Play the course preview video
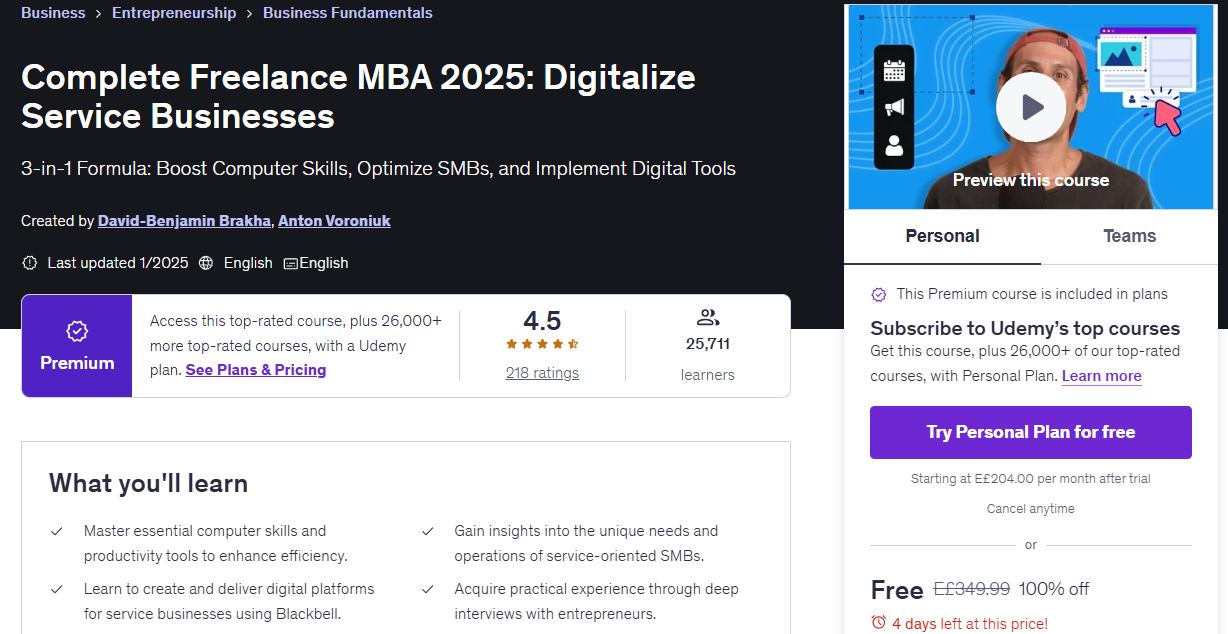 pos(1031,107)
